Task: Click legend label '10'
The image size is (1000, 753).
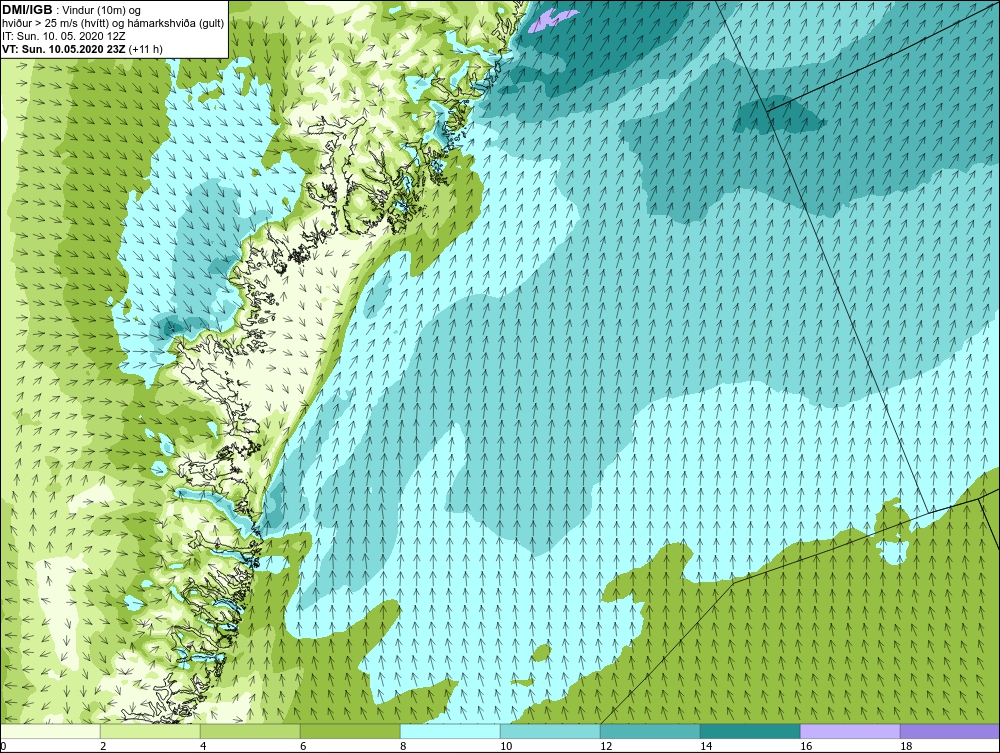Action: pyautogui.click(x=506, y=746)
